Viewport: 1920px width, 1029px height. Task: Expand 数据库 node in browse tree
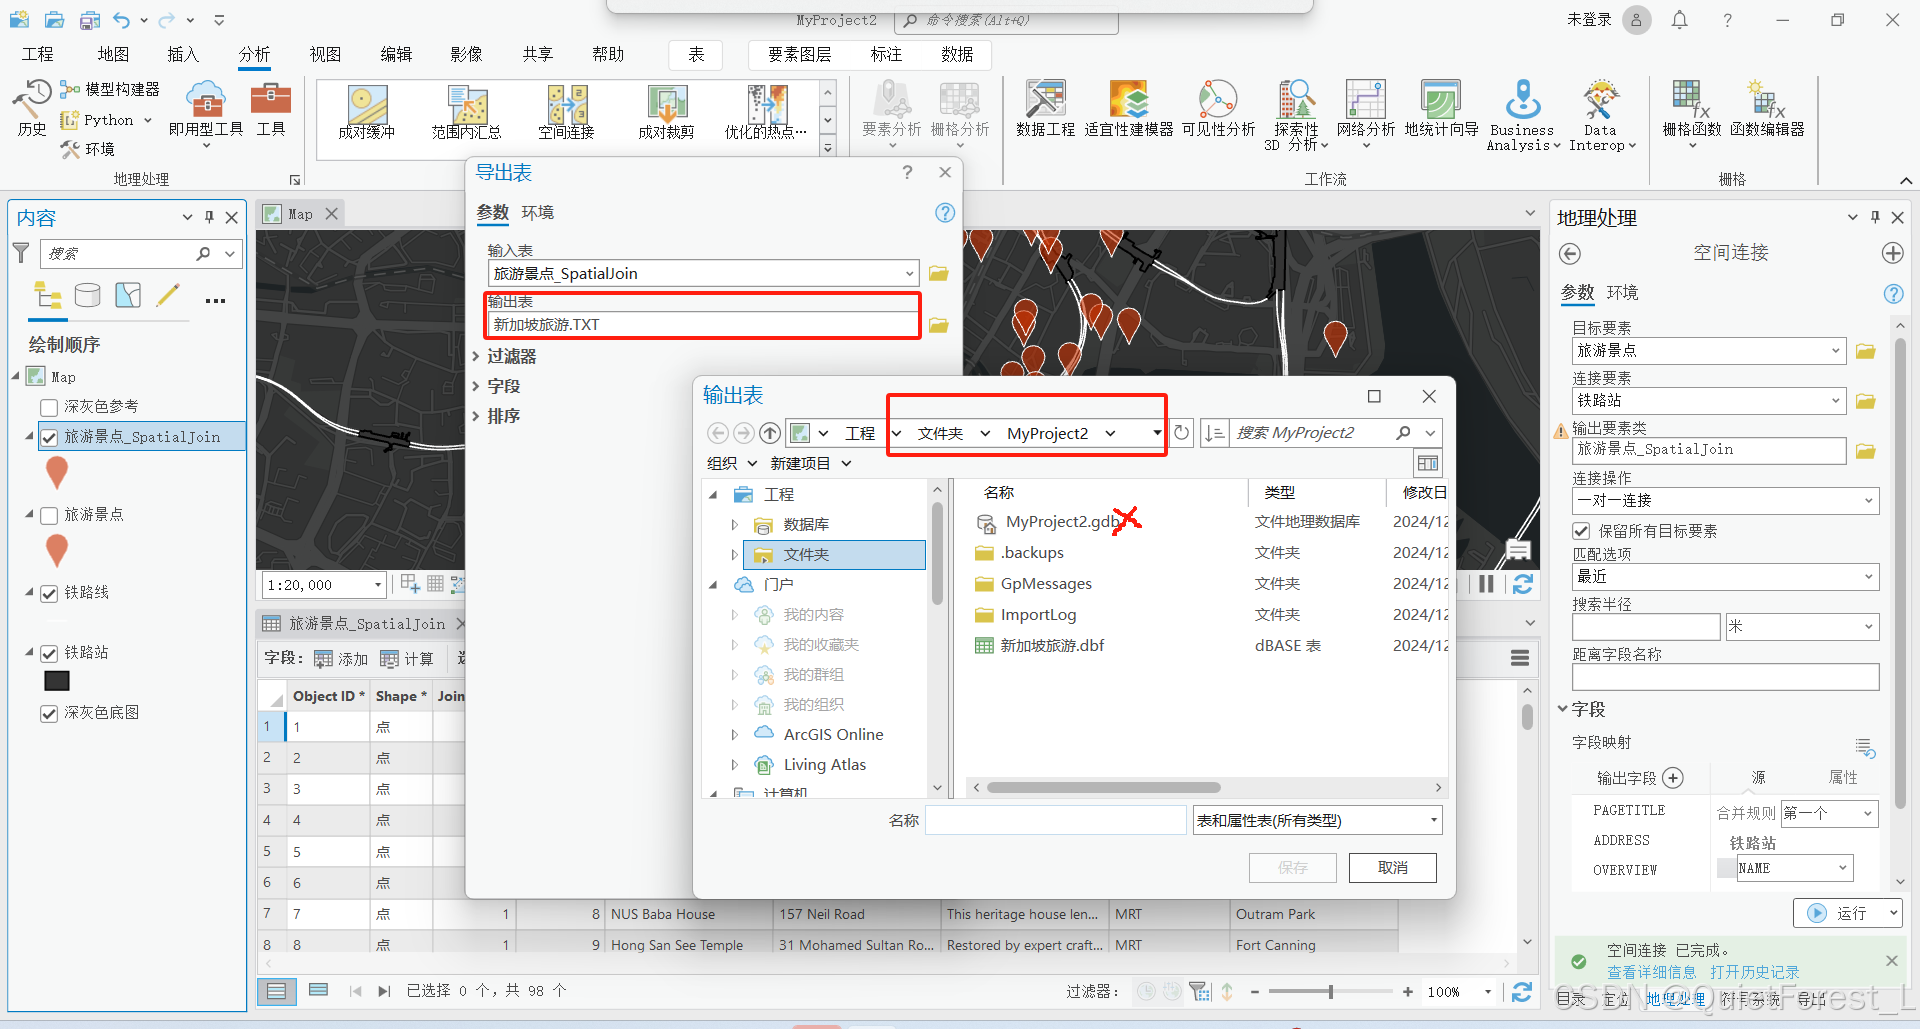(x=735, y=525)
